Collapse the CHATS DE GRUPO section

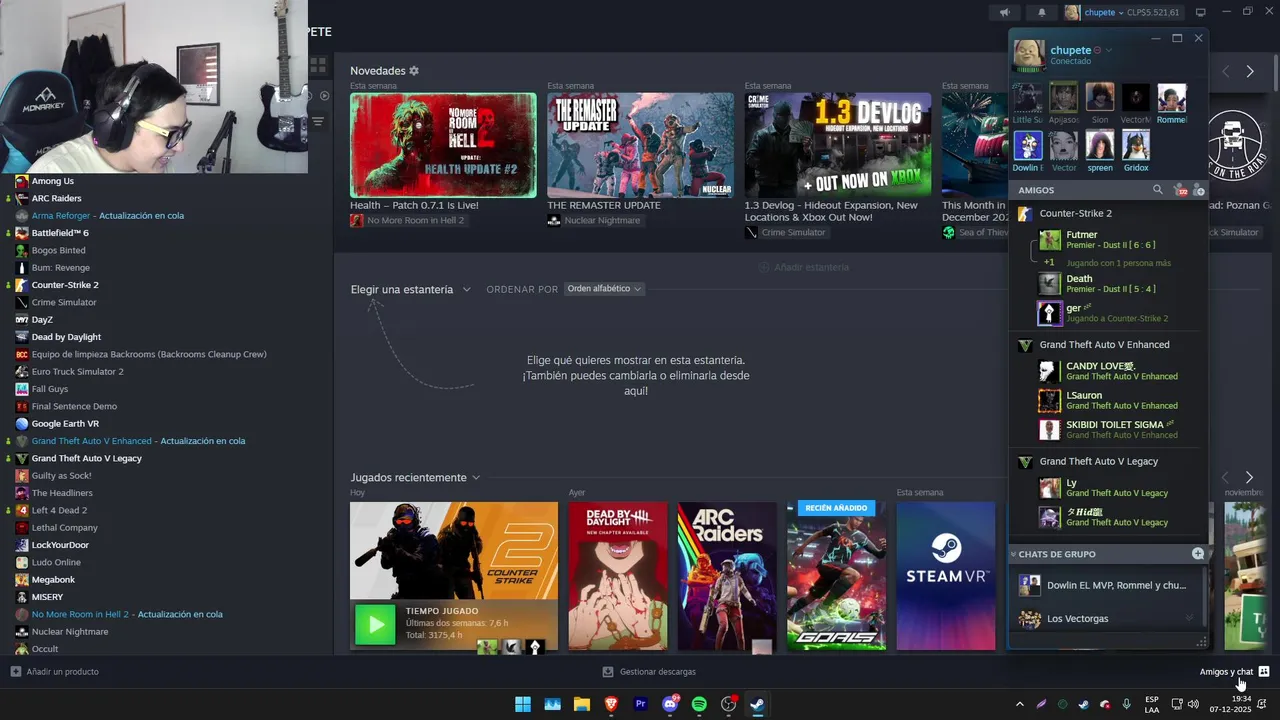[x=1013, y=554]
